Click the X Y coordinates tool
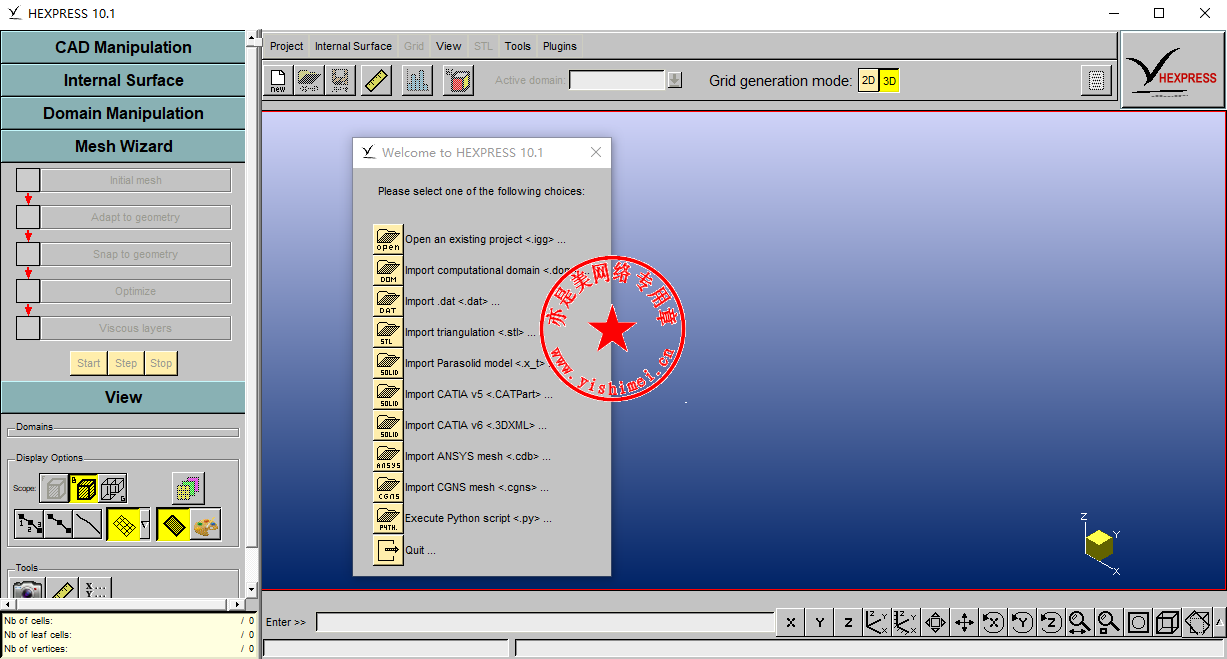 (x=95, y=589)
